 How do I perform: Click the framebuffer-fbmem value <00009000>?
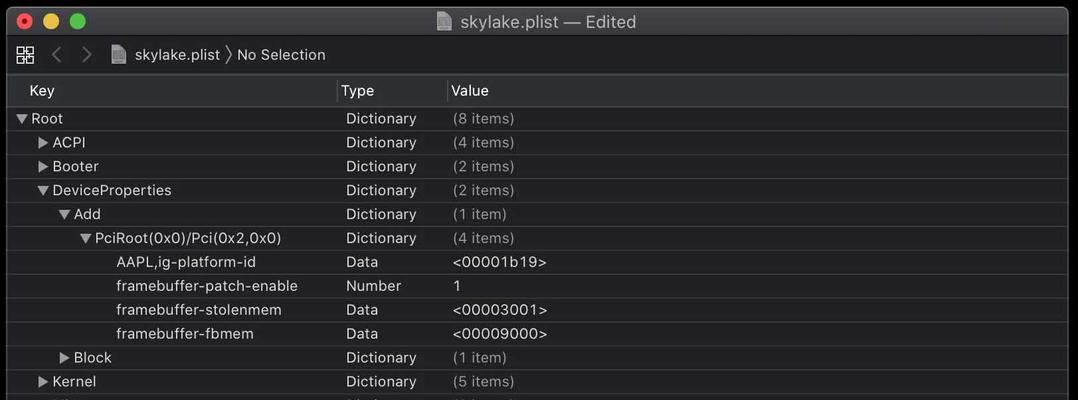coord(500,334)
